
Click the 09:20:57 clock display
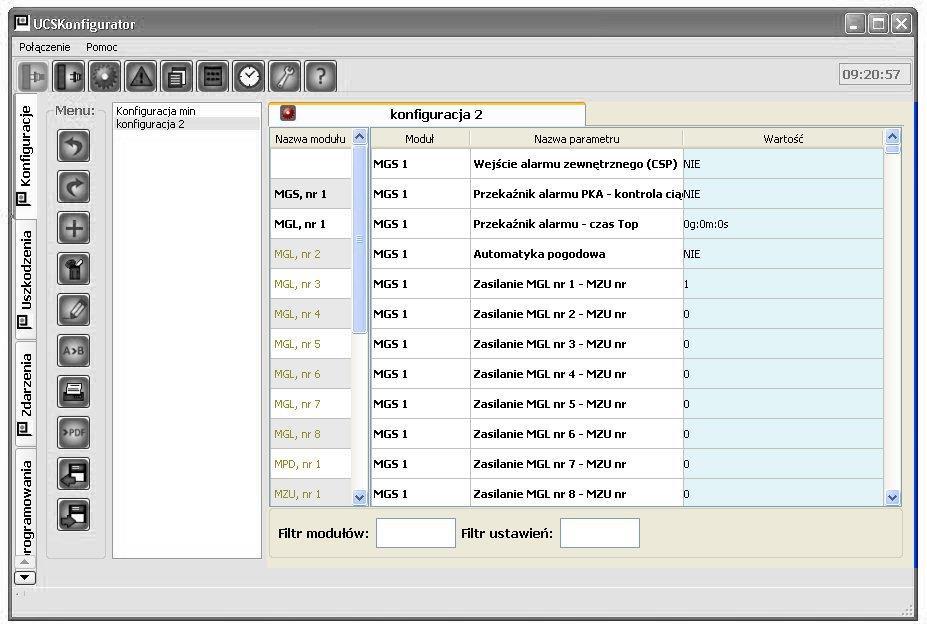tap(874, 75)
